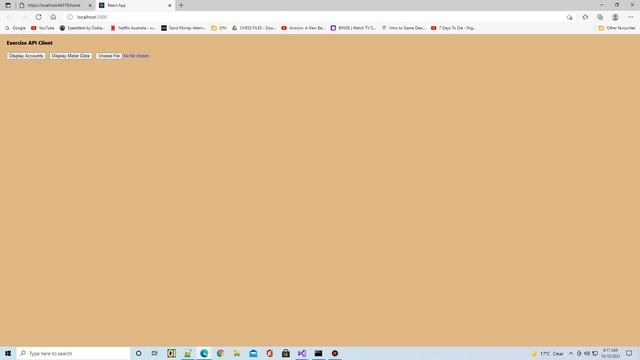The image size is (640, 360).
Task: Open Cortana from the taskbar
Action: (x=138, y=353)
